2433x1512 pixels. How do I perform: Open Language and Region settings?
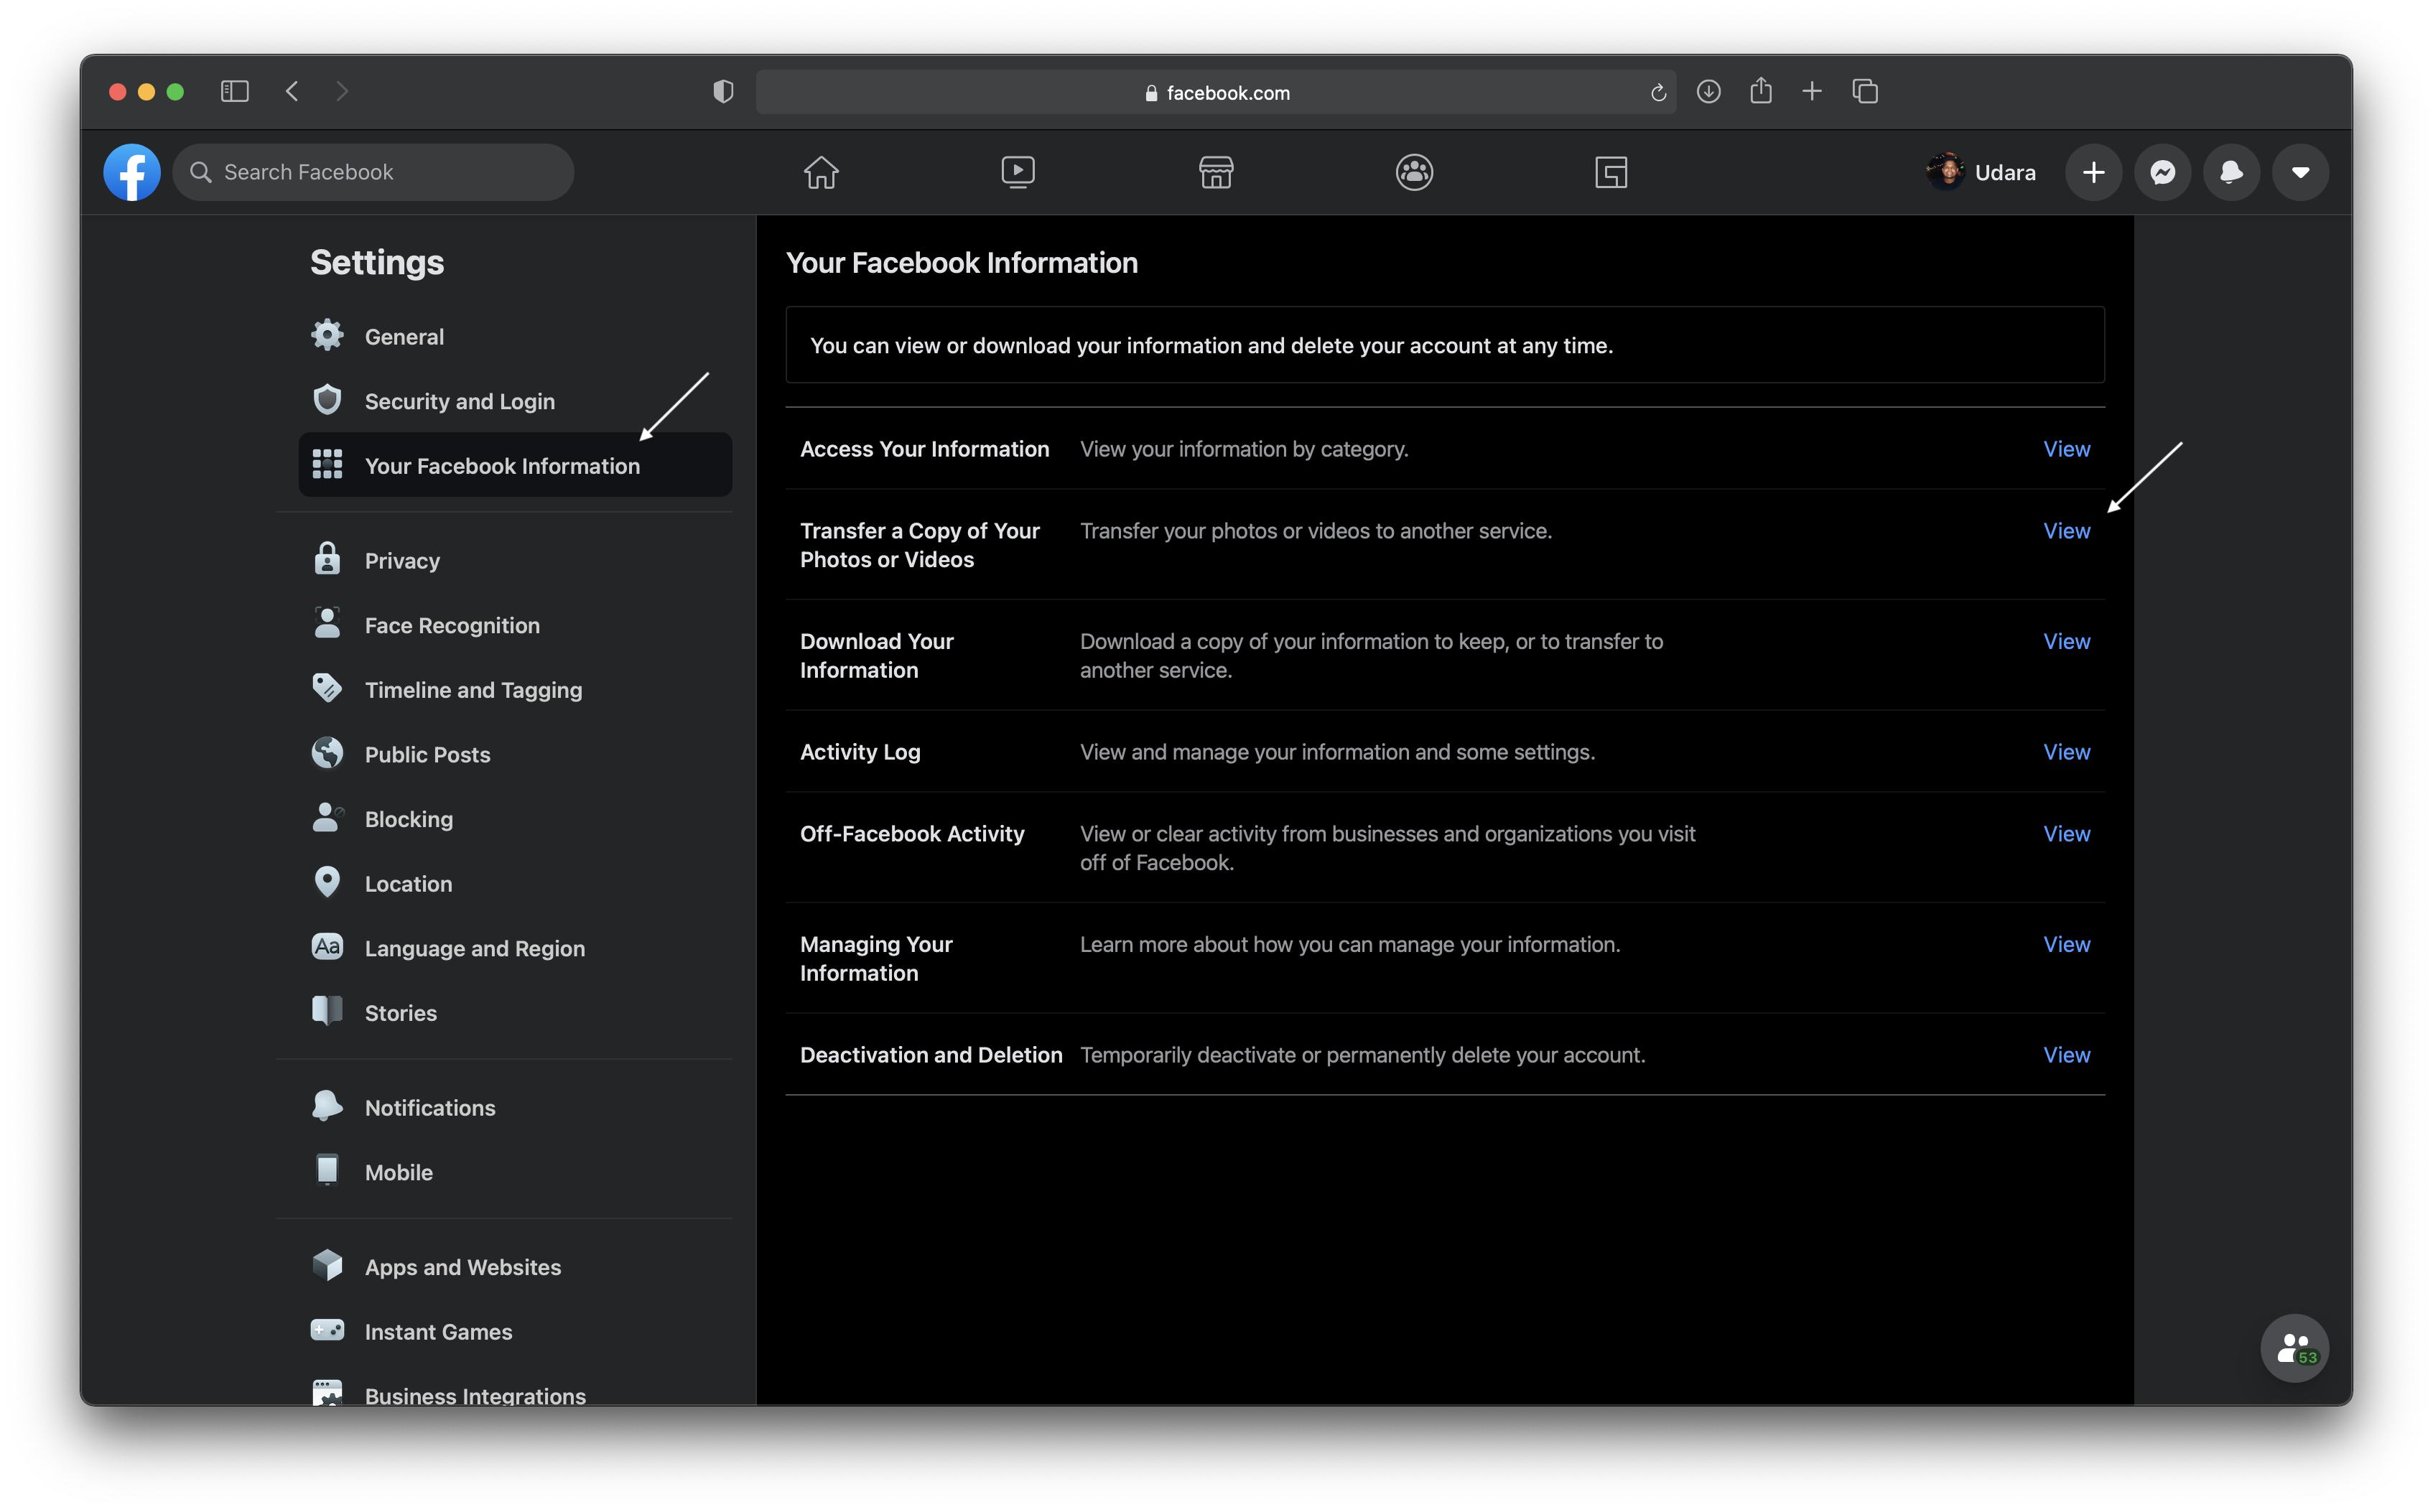click(x=515, y=948)
